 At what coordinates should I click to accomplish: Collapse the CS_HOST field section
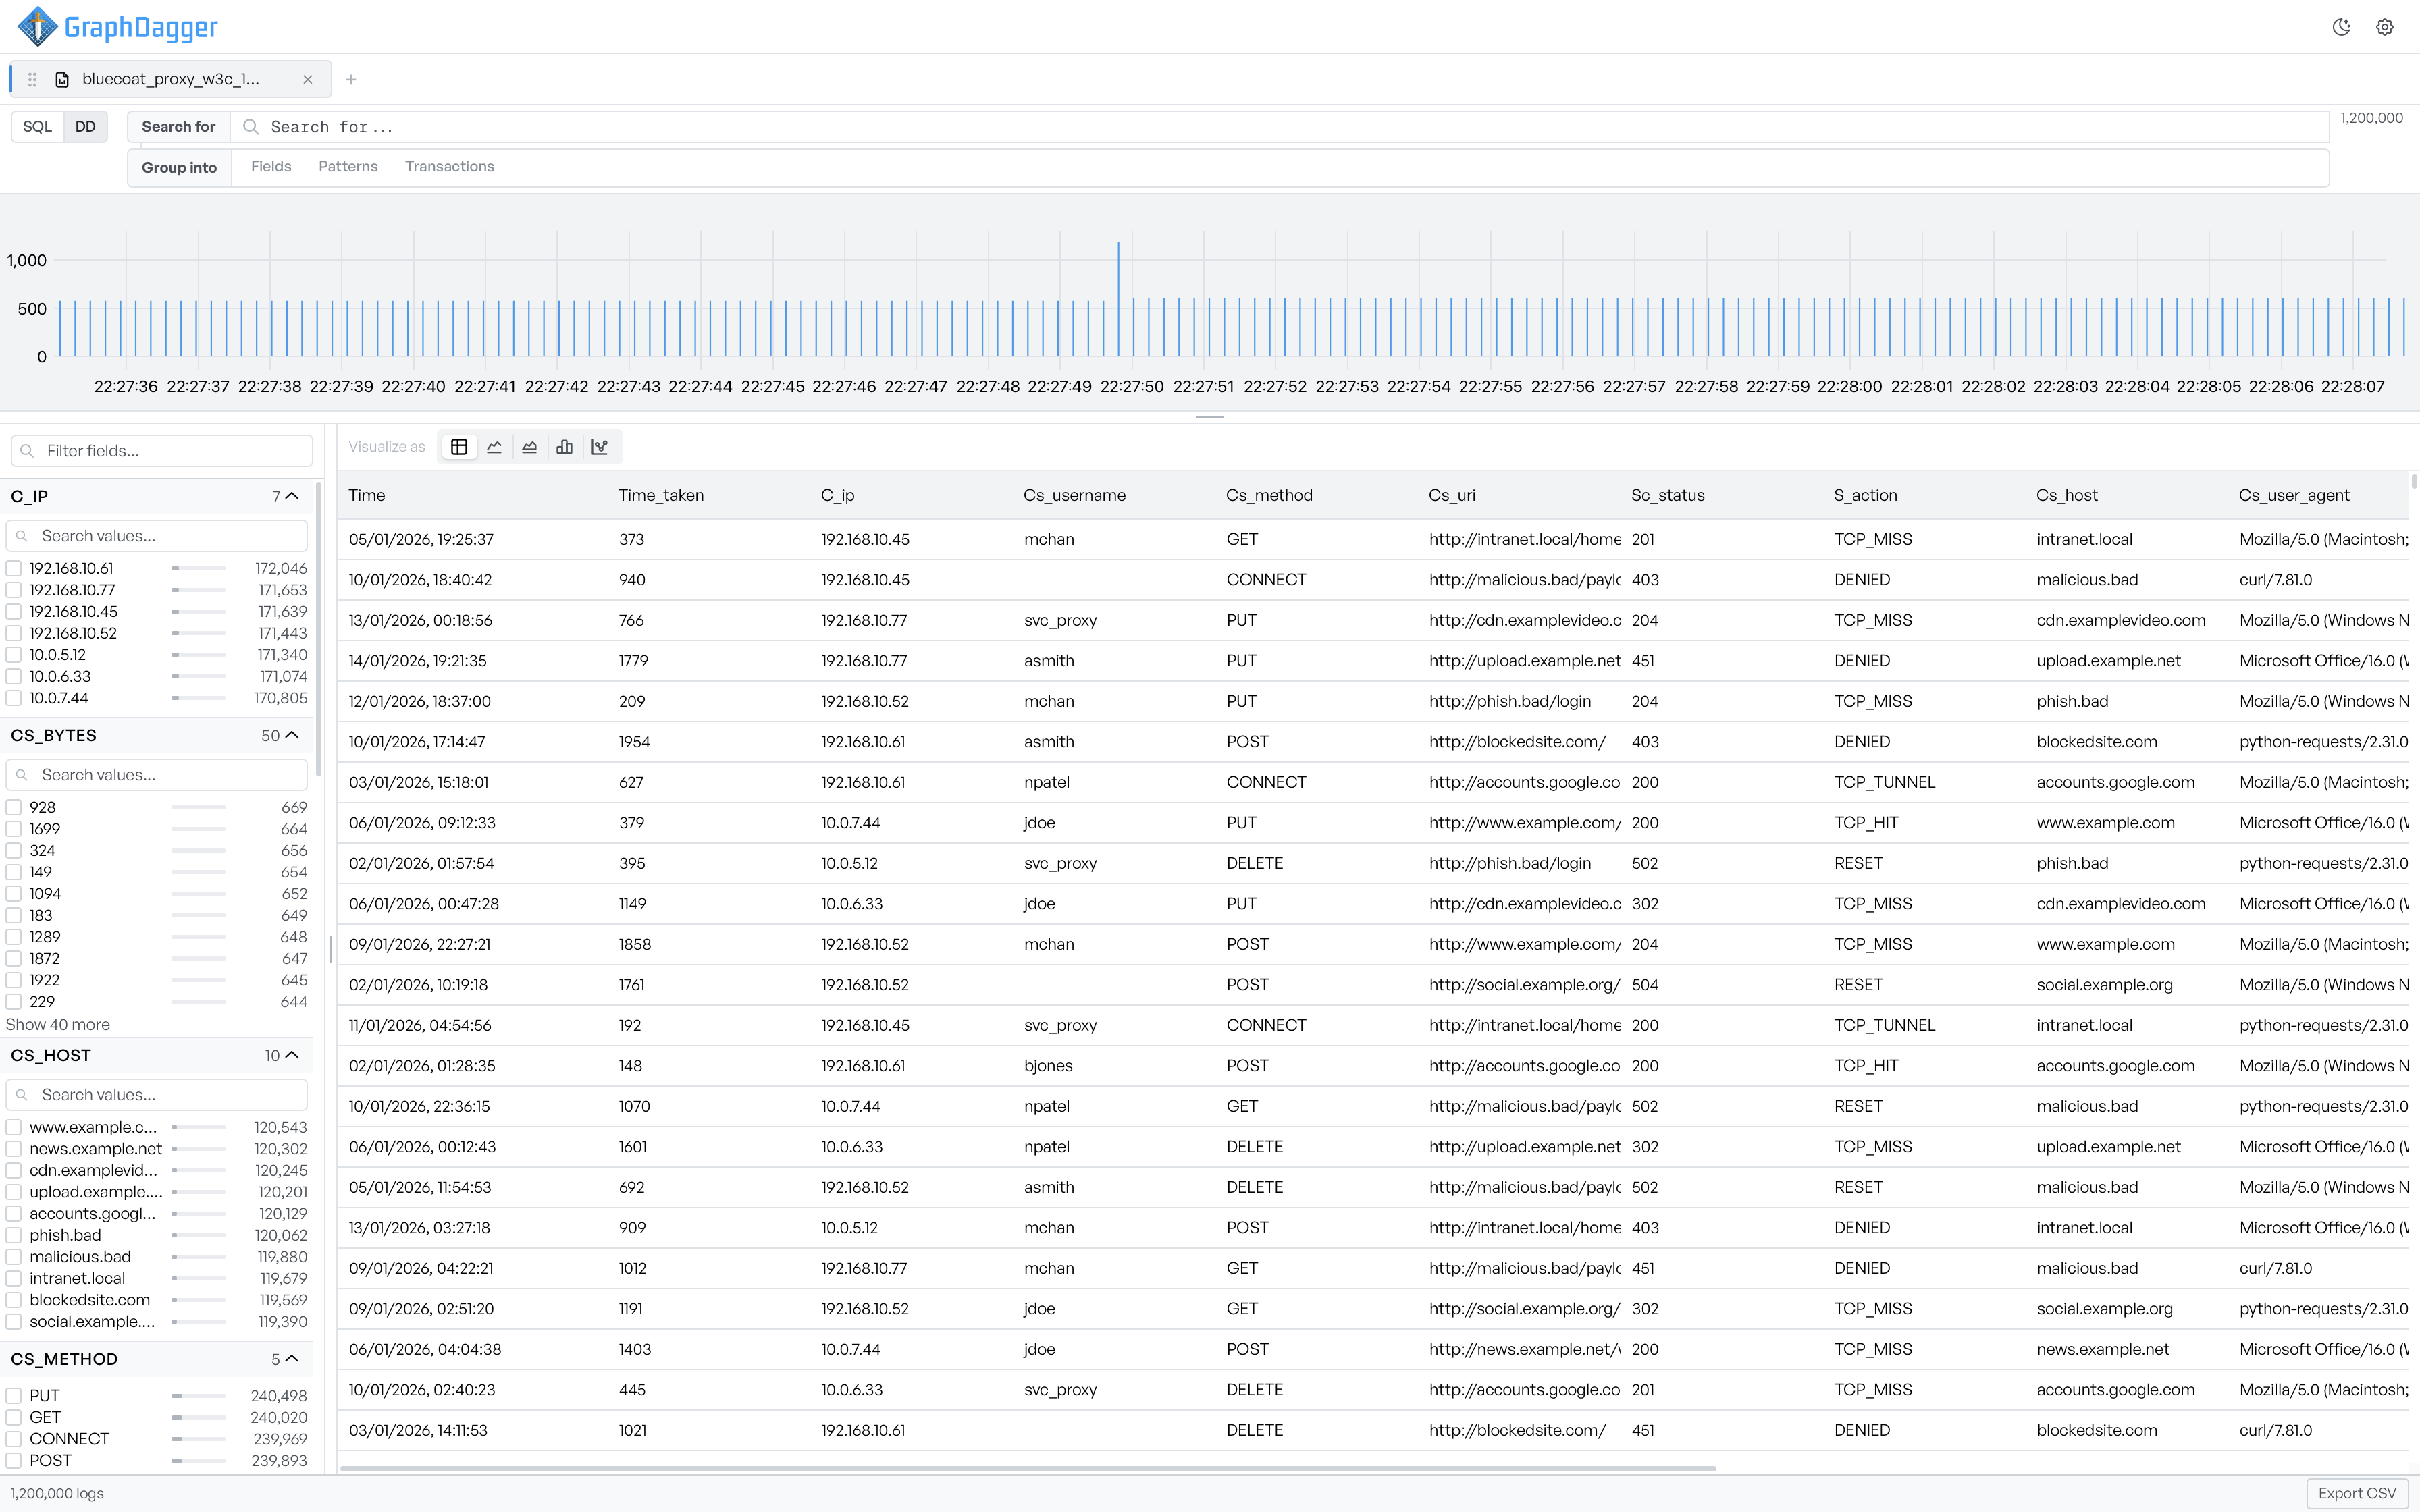click(x=292, y=1055)
